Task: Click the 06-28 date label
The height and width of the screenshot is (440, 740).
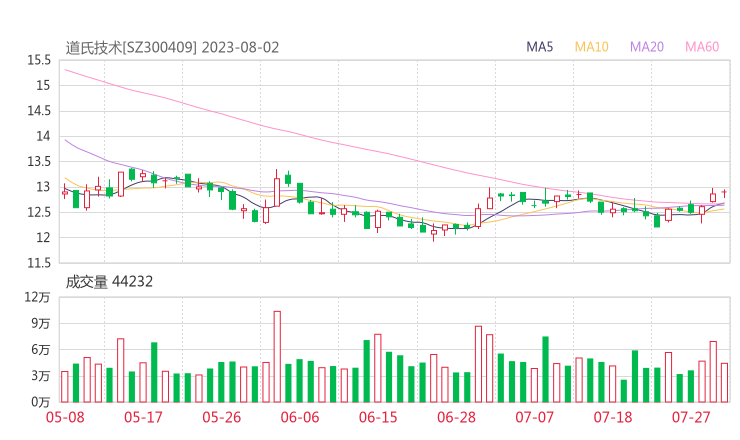Action: coord(456,417)
